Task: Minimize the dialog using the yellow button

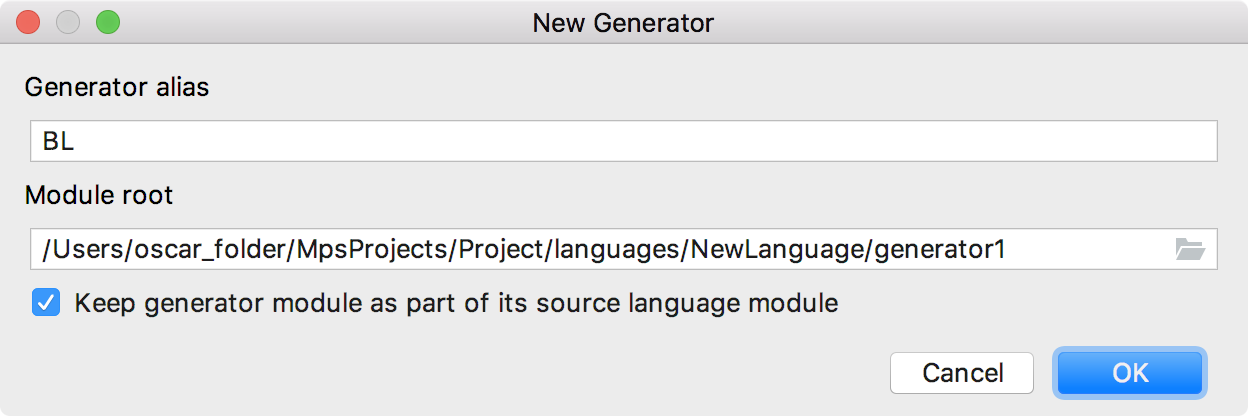Action: pyautogui.click(x=68, y=22)
